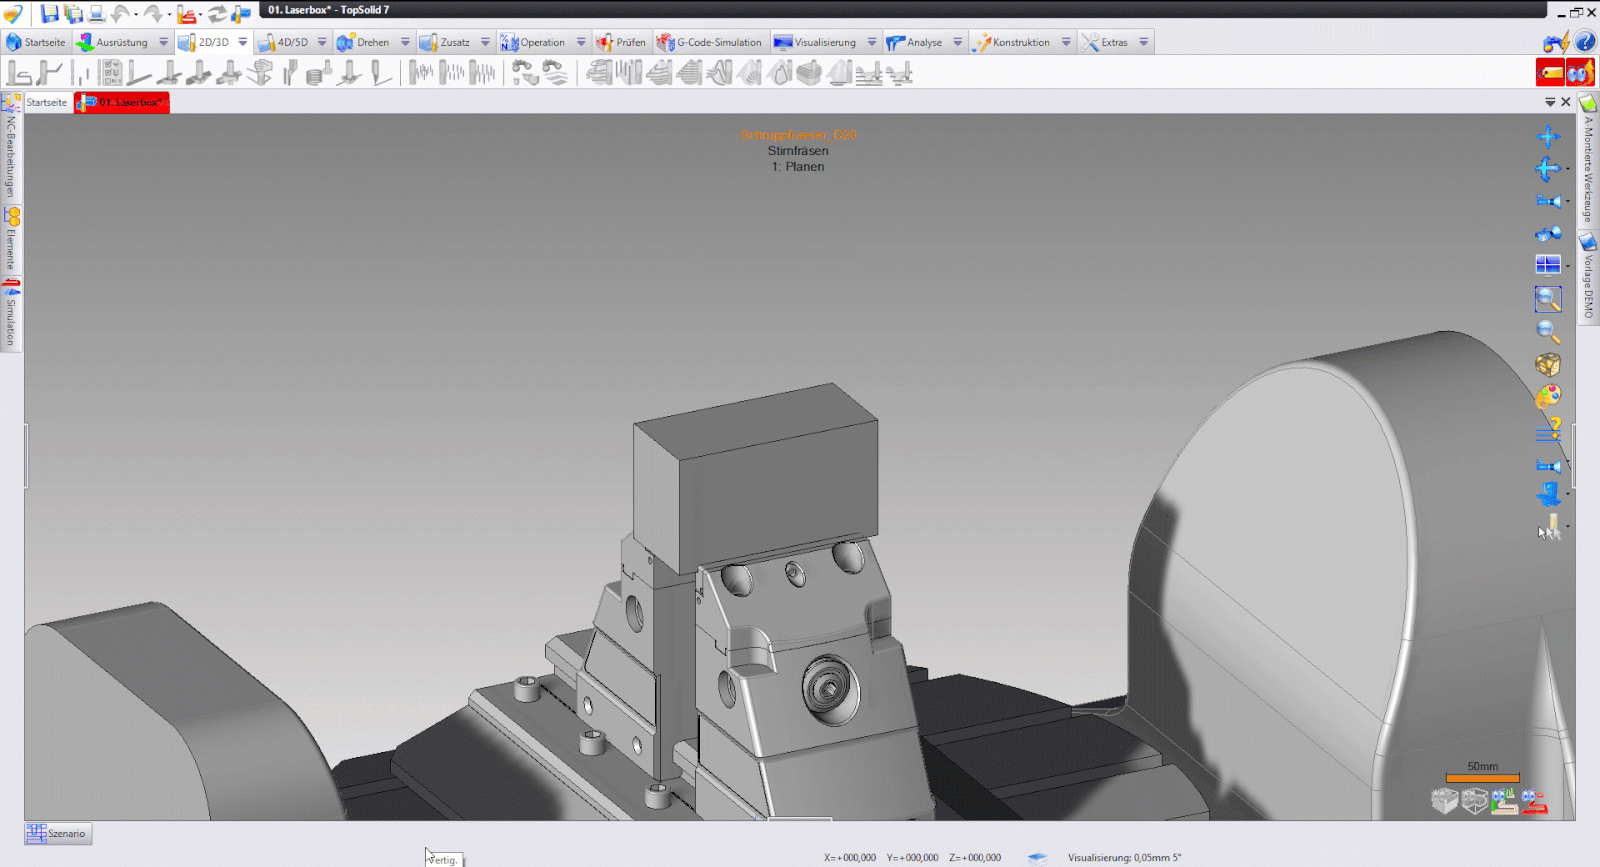The width and height of the screenshot is (1600, 867).
Task: Switch to the Startseite document tab
Action: 47,102
